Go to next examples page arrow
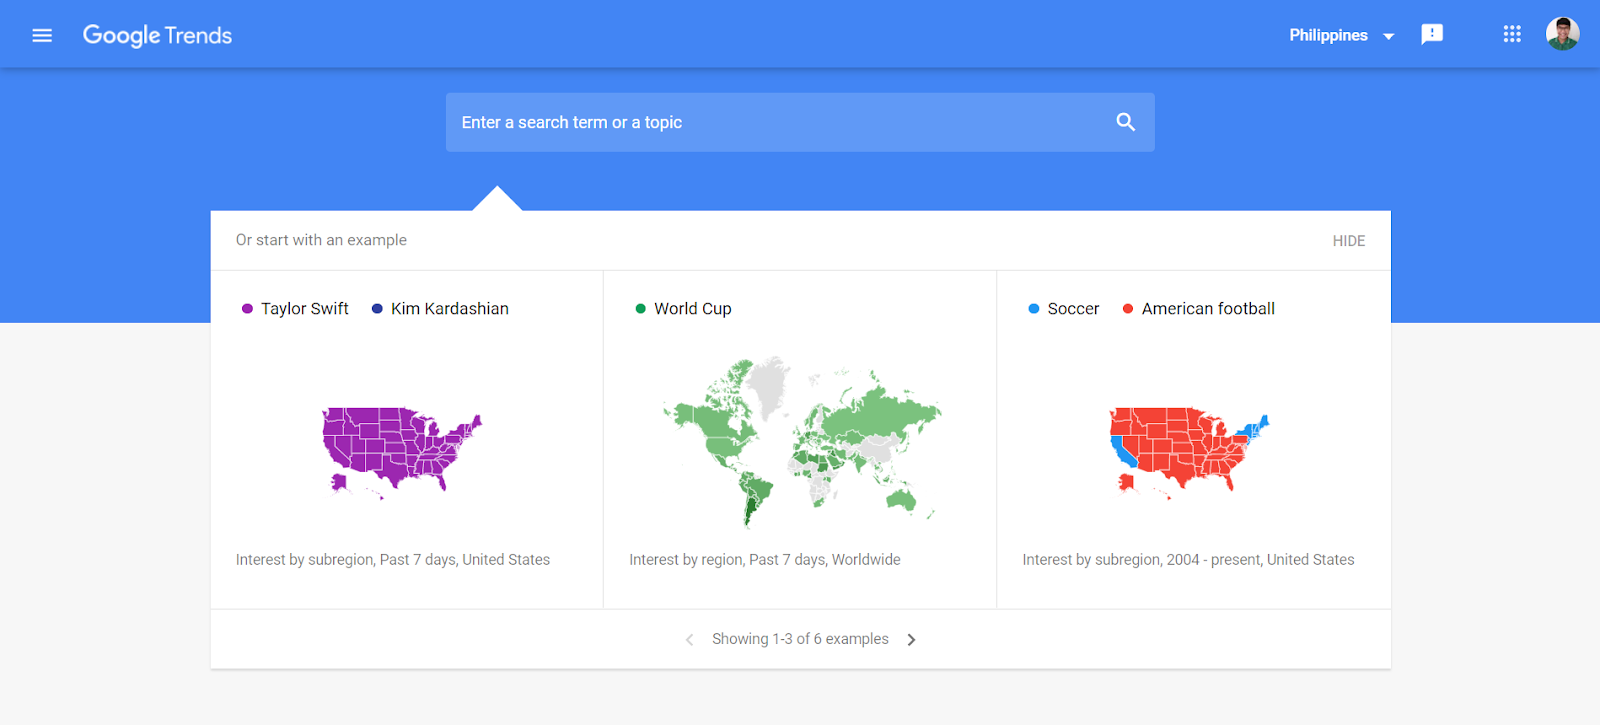Image resolution: width=1600 pixels, height=725 pixels. coord(911,640)
